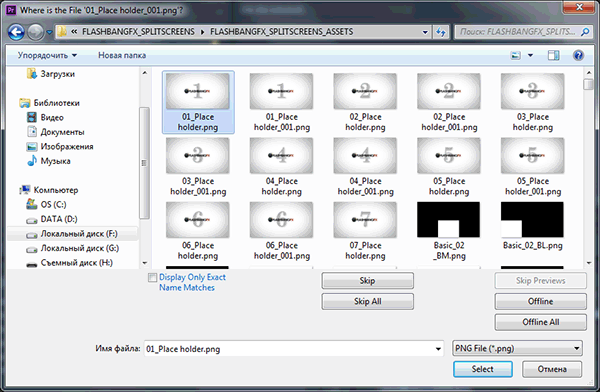Viewport: 600px width, 392px height.
Task: Select the Basic_02_BM.png file
Action: pyautogui.click(x=449, y=231)
